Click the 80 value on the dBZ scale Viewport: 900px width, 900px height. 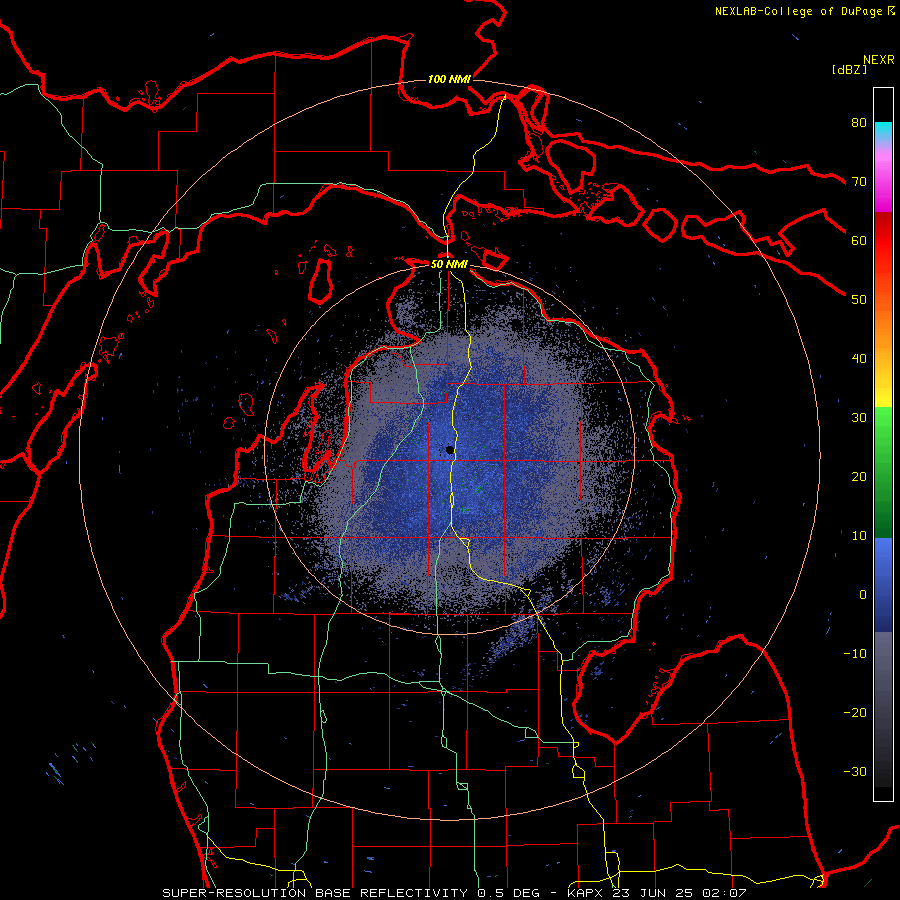859,122
